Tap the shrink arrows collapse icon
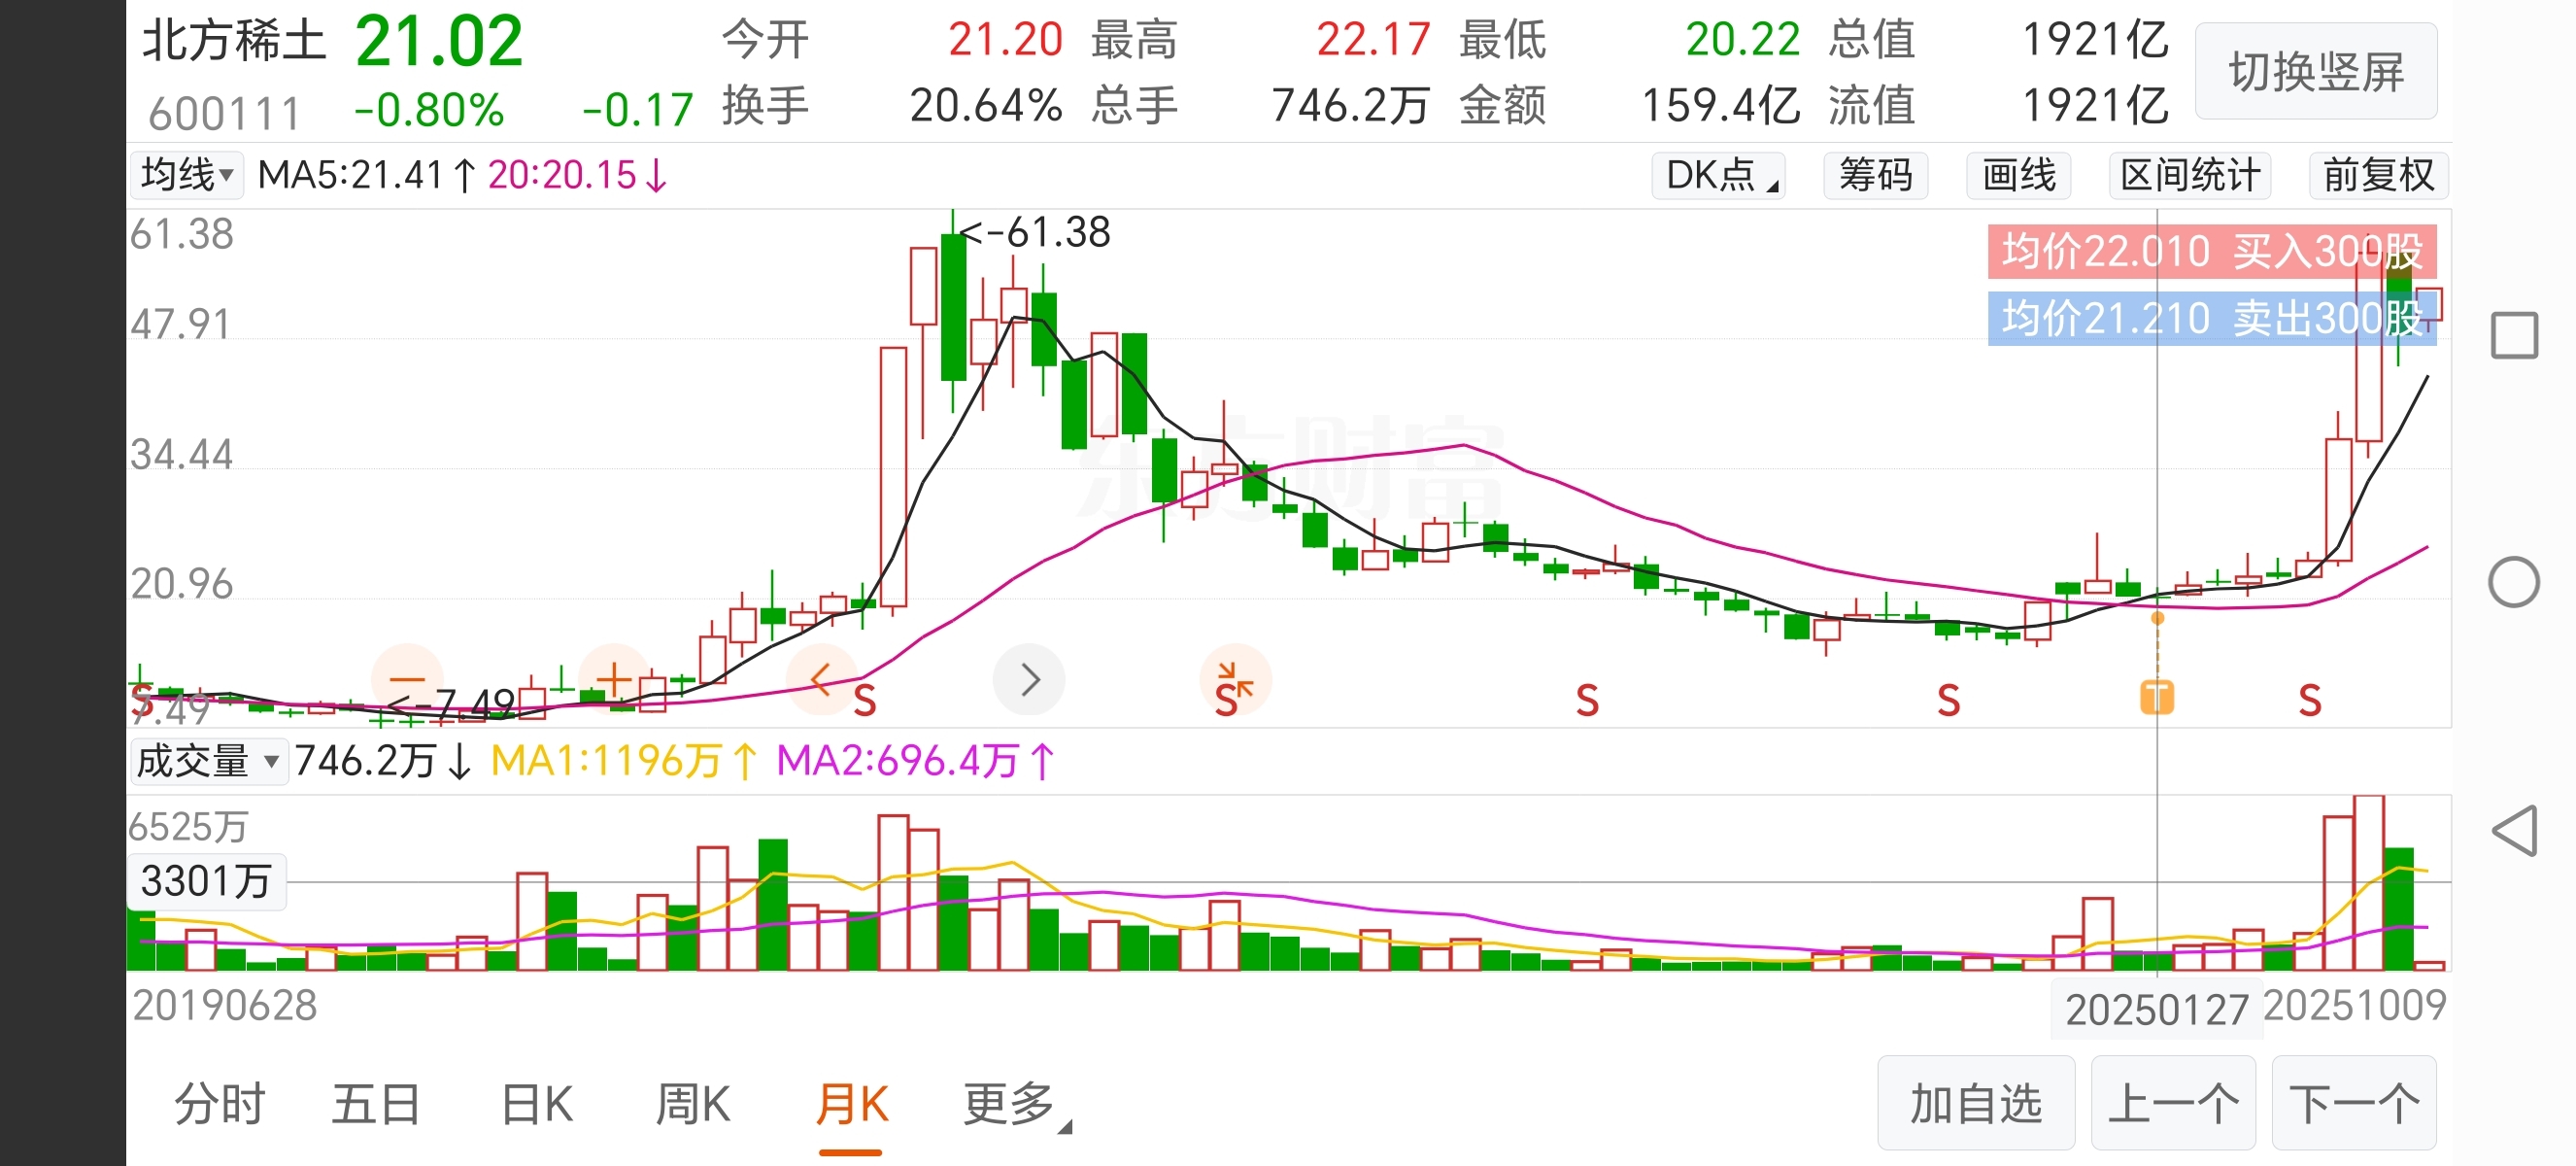 1234,681
